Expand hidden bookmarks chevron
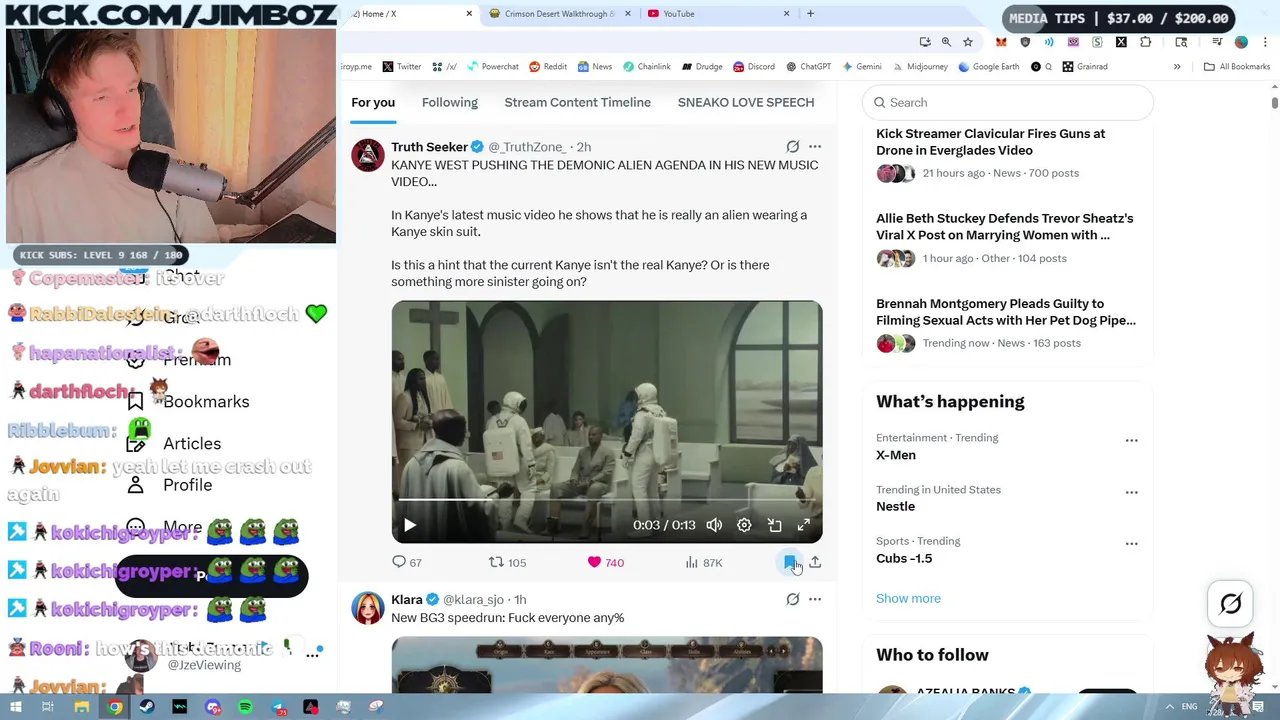The image size is (1280, 720). (1177, 67)
